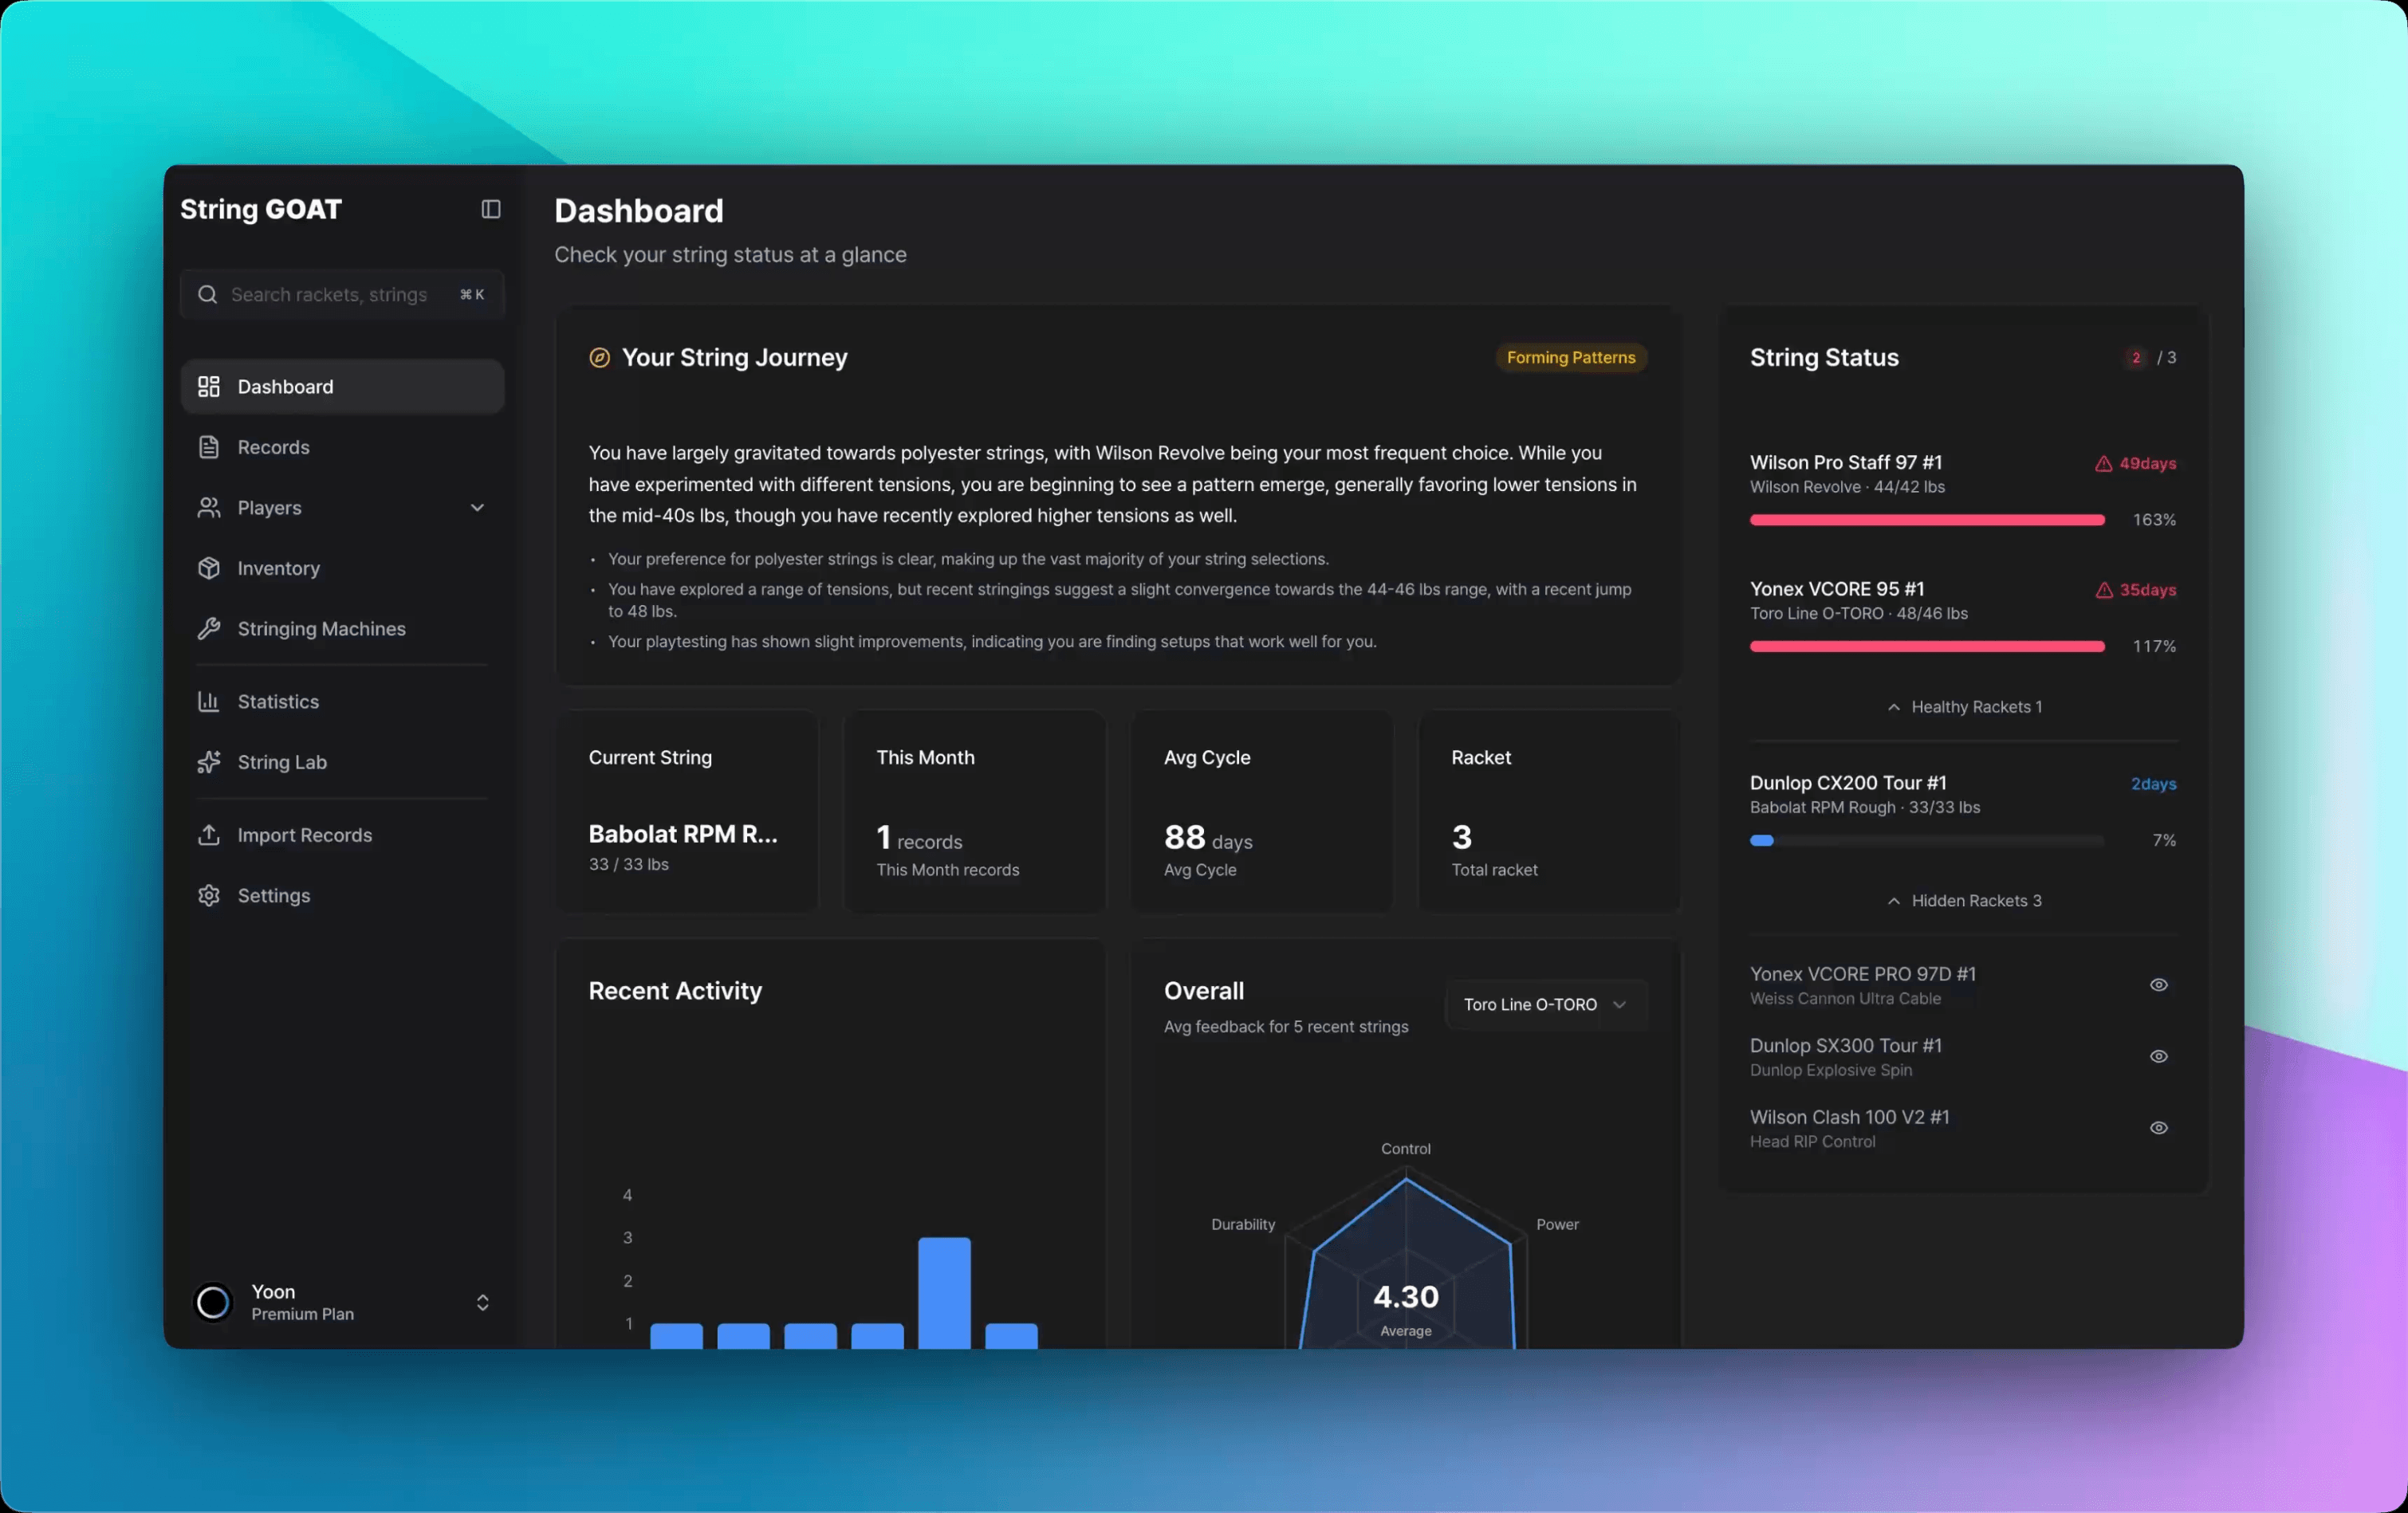Collapse the Healthy Rackets 1 section
This screenshot has height=1513, width=2408.
coord(1964,707)
